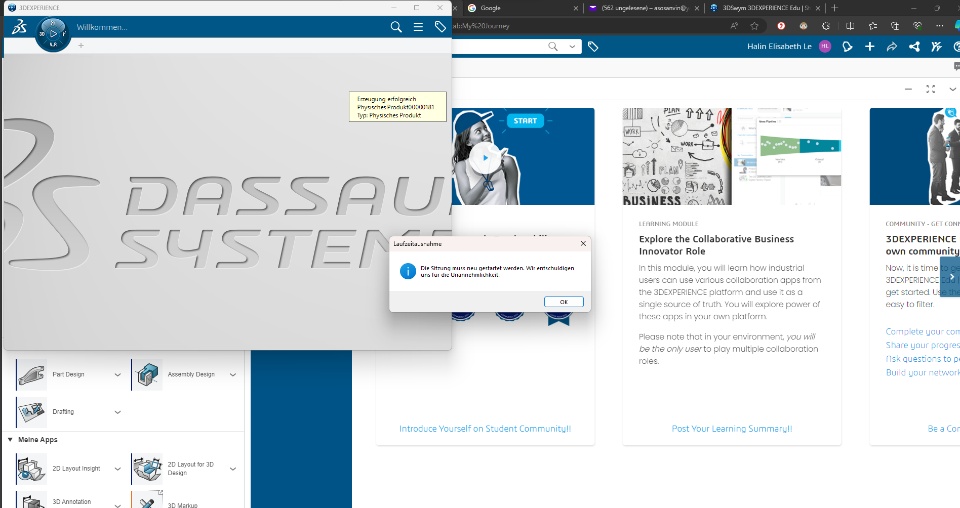The width and height of the screenshot is (960, 508).
Task: Close the Laufzeitausnahme error dialog
Action: pos(583,244)
